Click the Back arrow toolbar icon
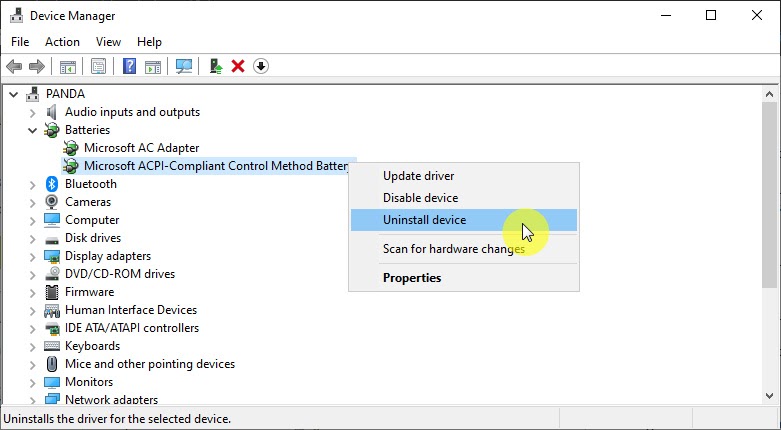781x430 pixels. click(14, 66)
